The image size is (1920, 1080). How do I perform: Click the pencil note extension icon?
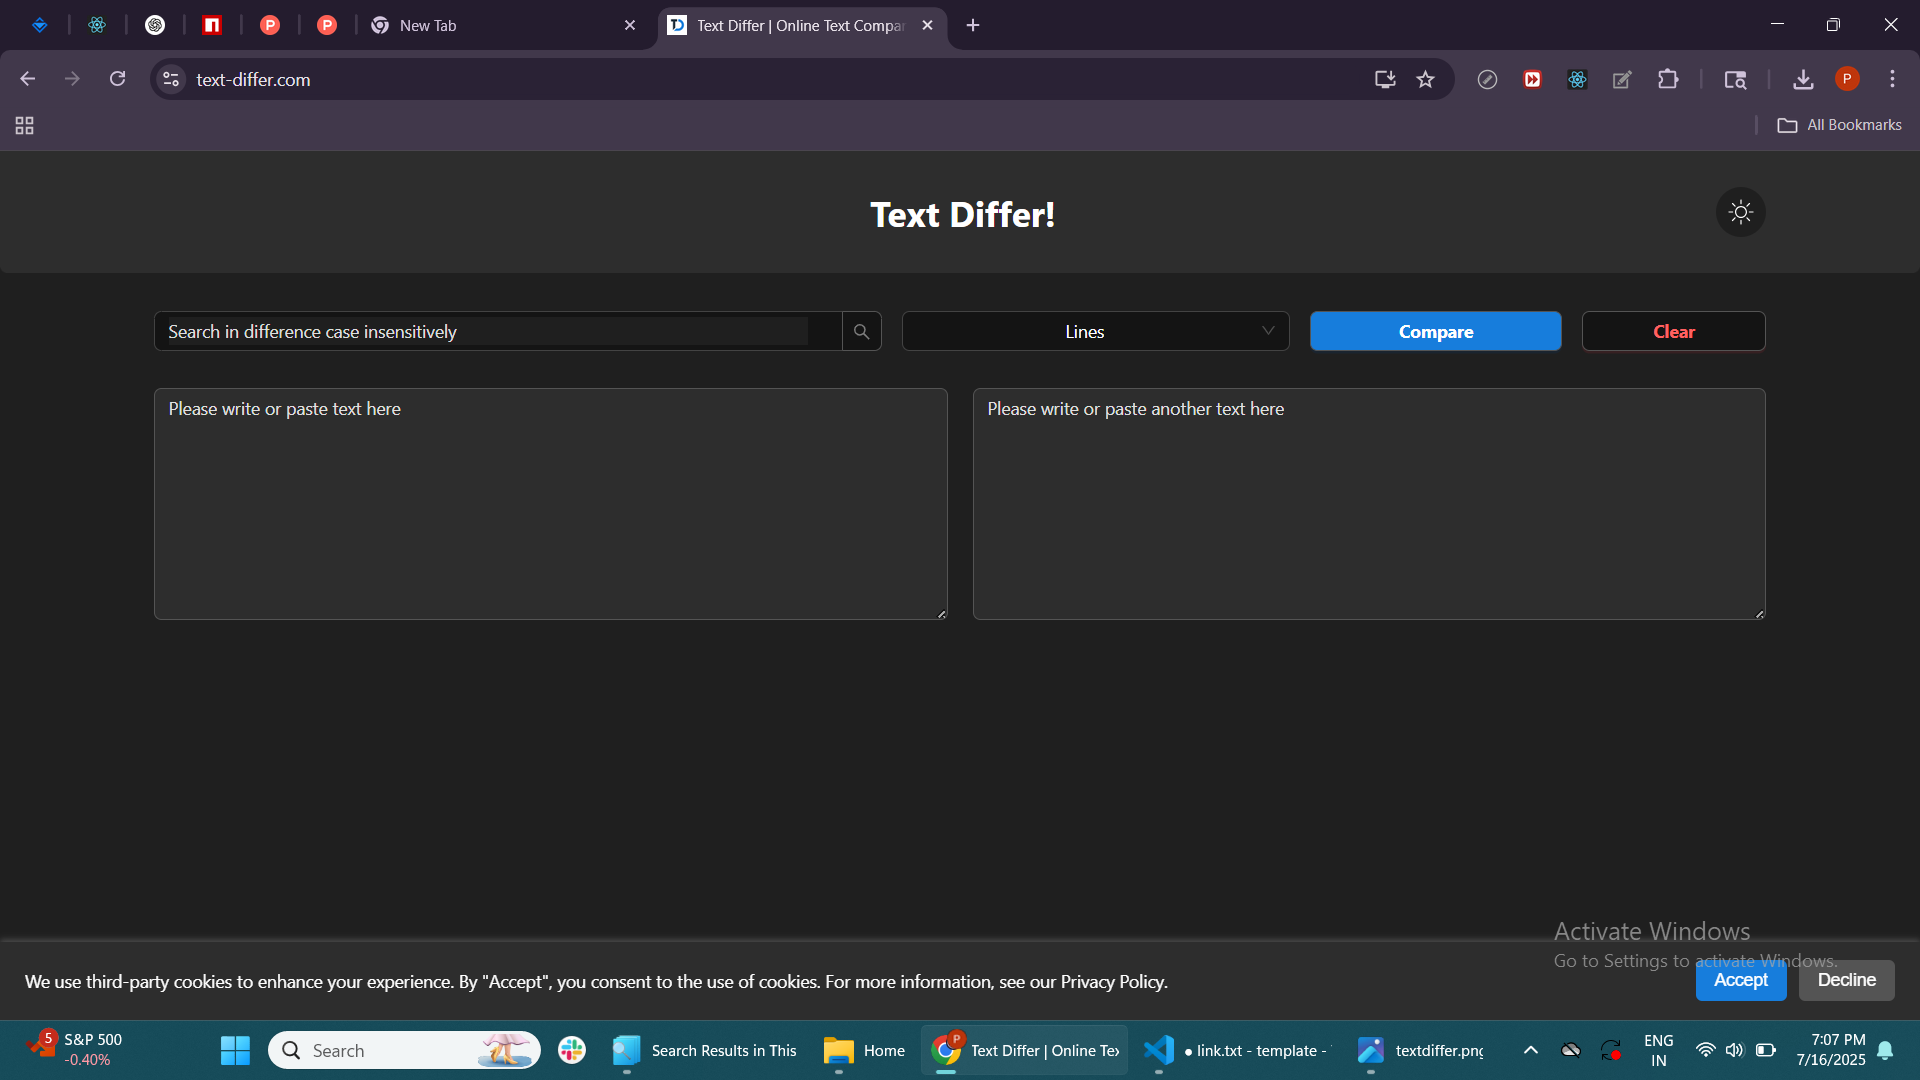click(1622, 79)
